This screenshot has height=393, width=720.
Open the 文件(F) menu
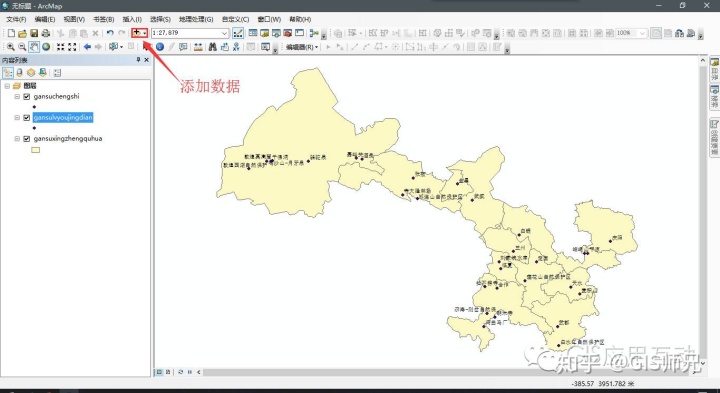point(16,19)
